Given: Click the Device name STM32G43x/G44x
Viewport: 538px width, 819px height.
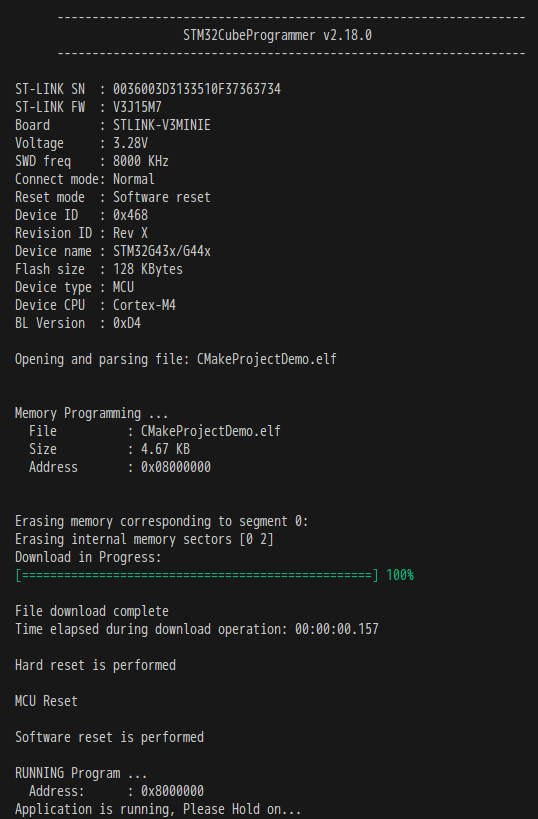Looking at the screenshot, I should point(162,251).
